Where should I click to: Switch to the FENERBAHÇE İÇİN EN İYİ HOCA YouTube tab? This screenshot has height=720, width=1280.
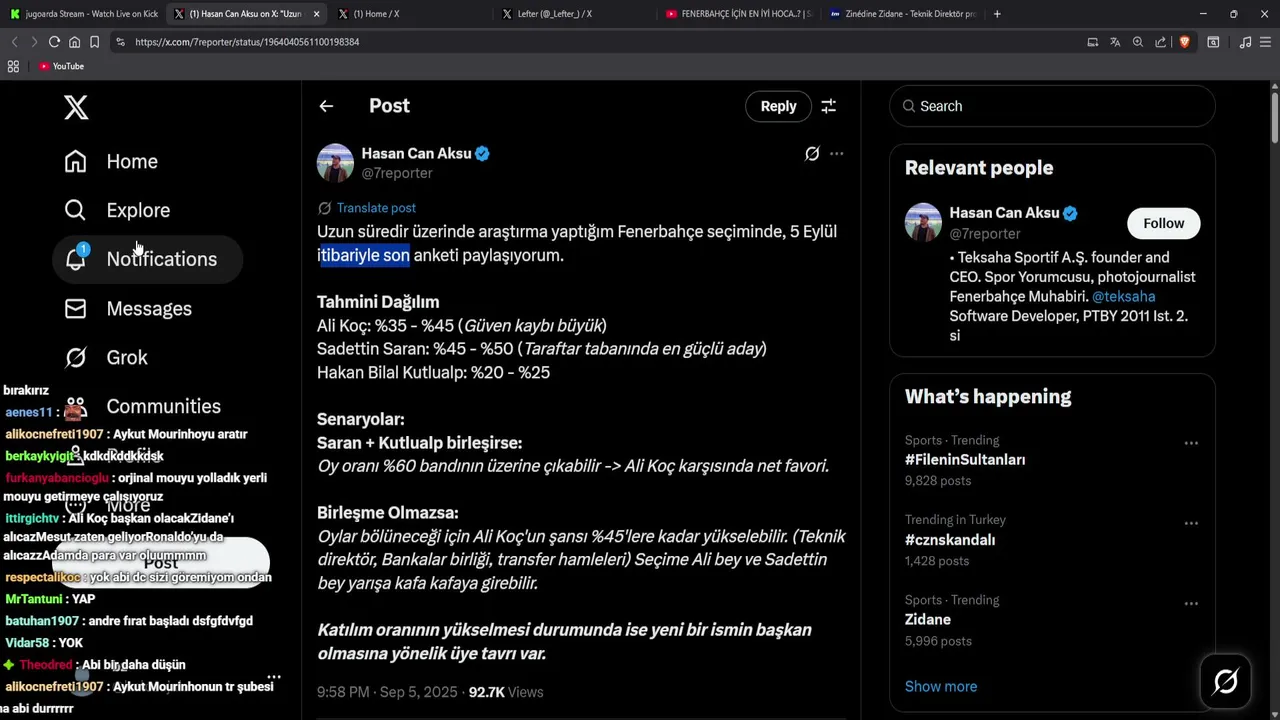tap(738, 14)
